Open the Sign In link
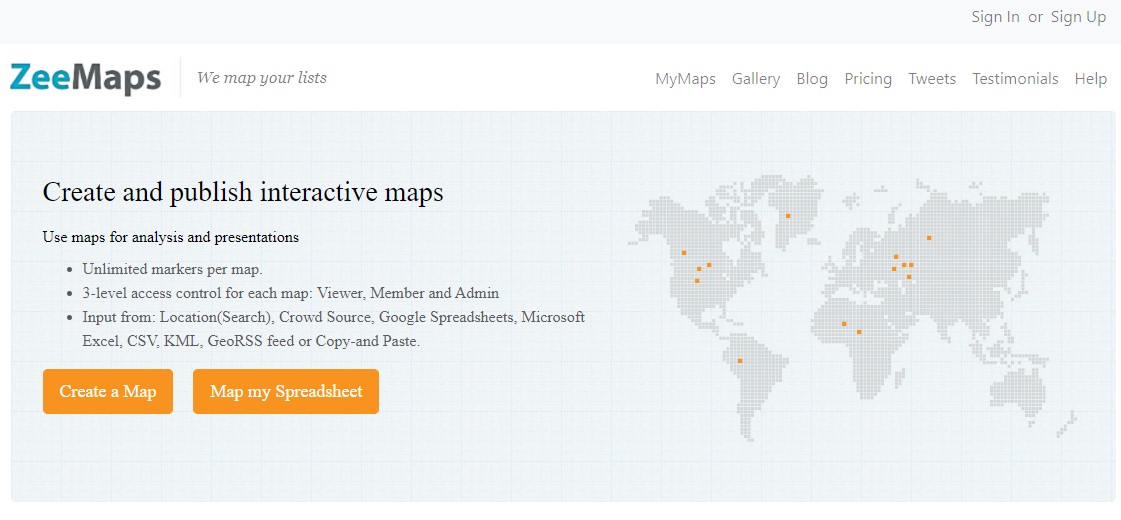The width and height of the screenshot is (1121, 520). (995, 17)
